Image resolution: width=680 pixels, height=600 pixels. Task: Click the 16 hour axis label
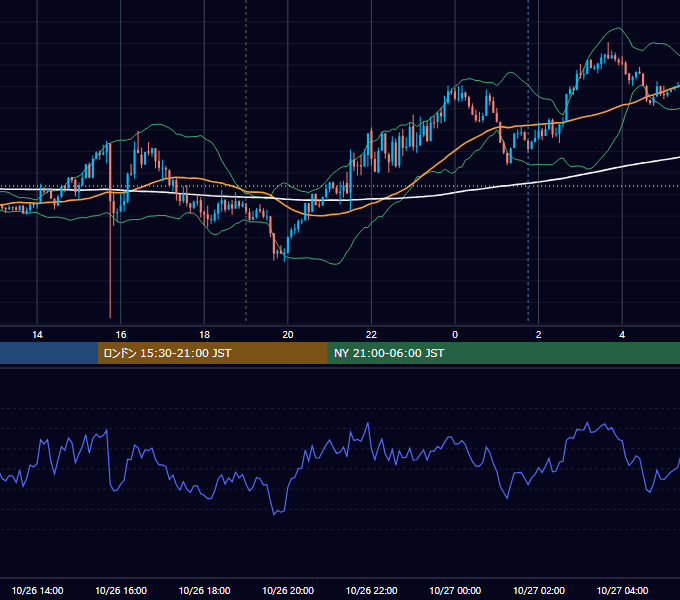[x=121, y=335]
